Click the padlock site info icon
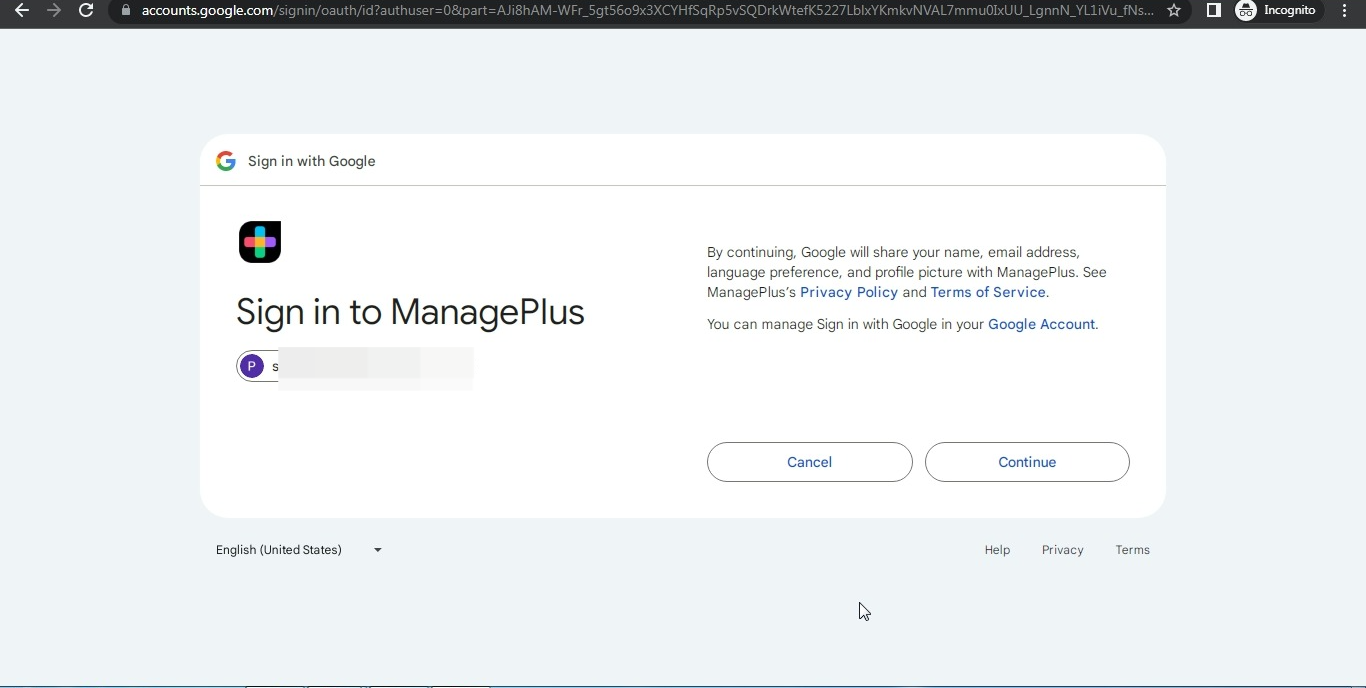The image size is (1366, 688). (125, 10)
